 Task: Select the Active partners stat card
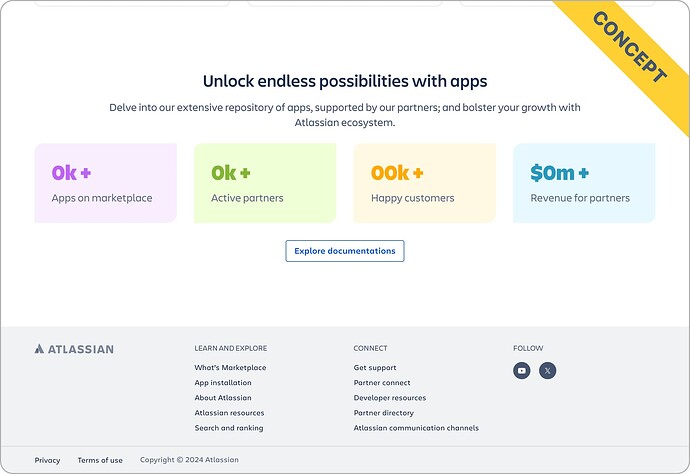click(265, 183)
